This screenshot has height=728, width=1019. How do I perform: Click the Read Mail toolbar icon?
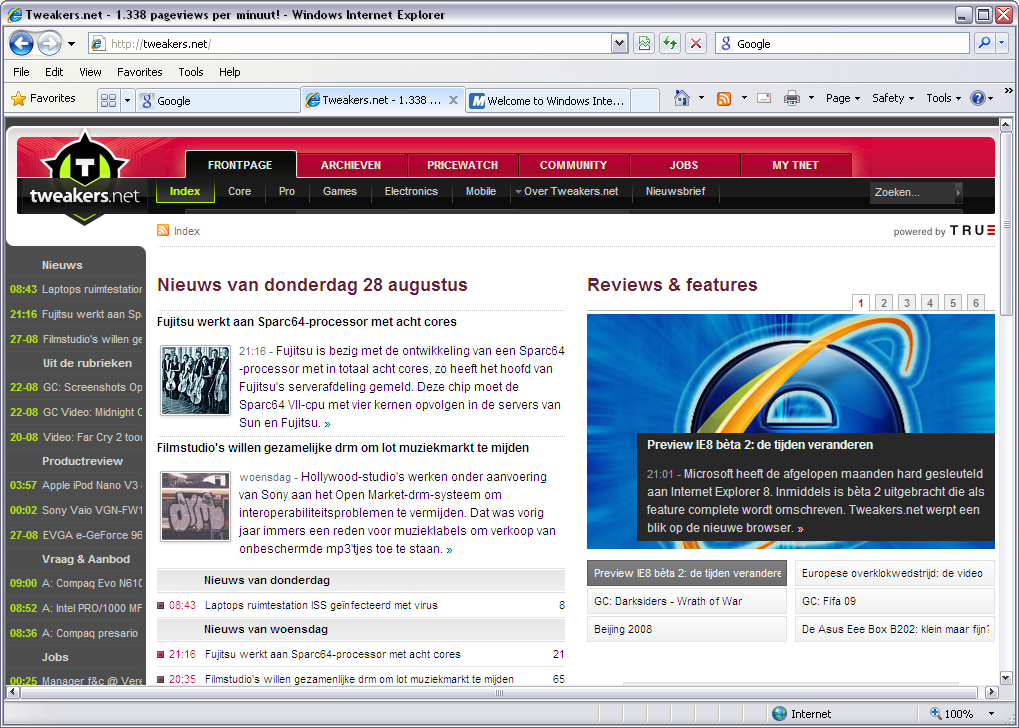(764, 99)
